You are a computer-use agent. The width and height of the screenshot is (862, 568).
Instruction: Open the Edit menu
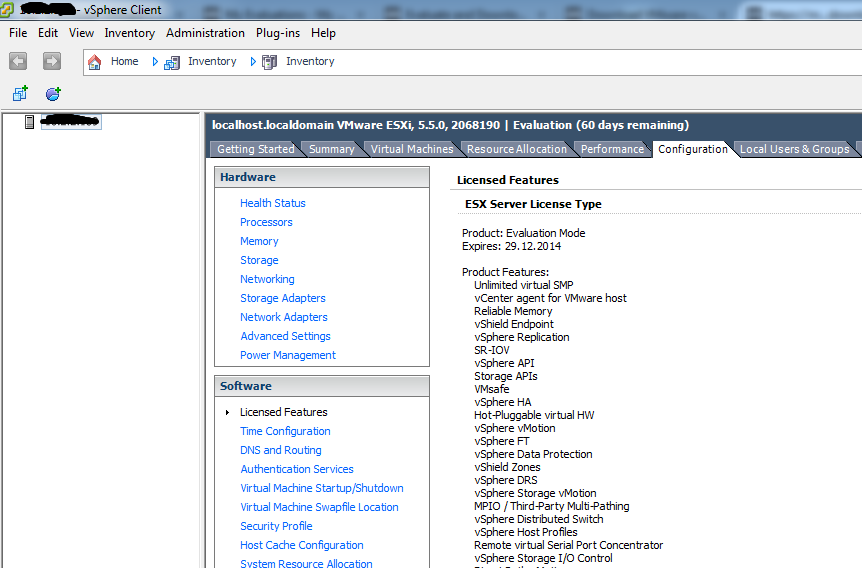pos(48,33)
